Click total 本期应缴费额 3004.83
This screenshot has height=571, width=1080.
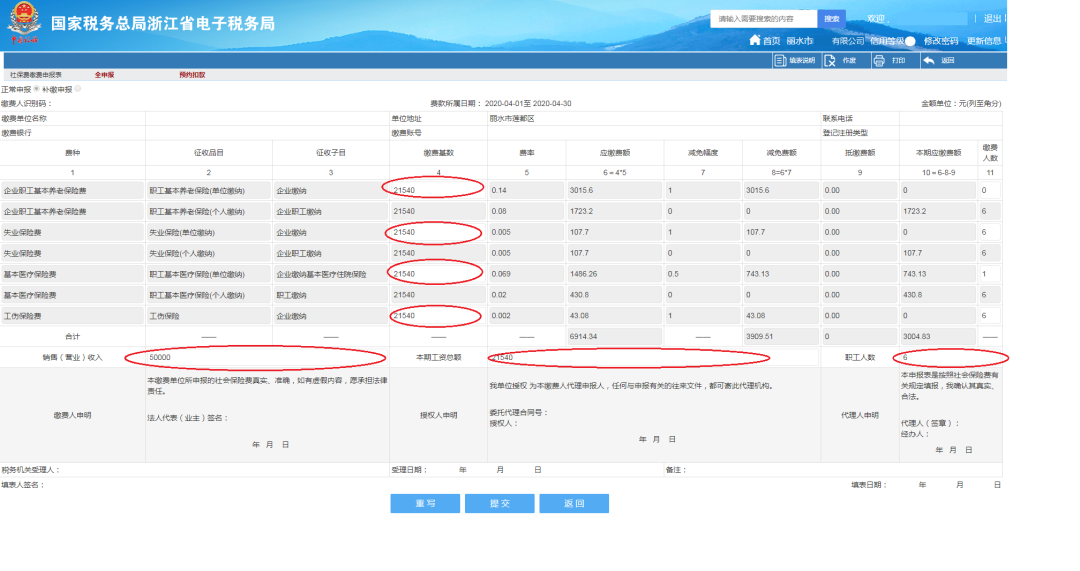pyautogui.click(x=938, y=337)
